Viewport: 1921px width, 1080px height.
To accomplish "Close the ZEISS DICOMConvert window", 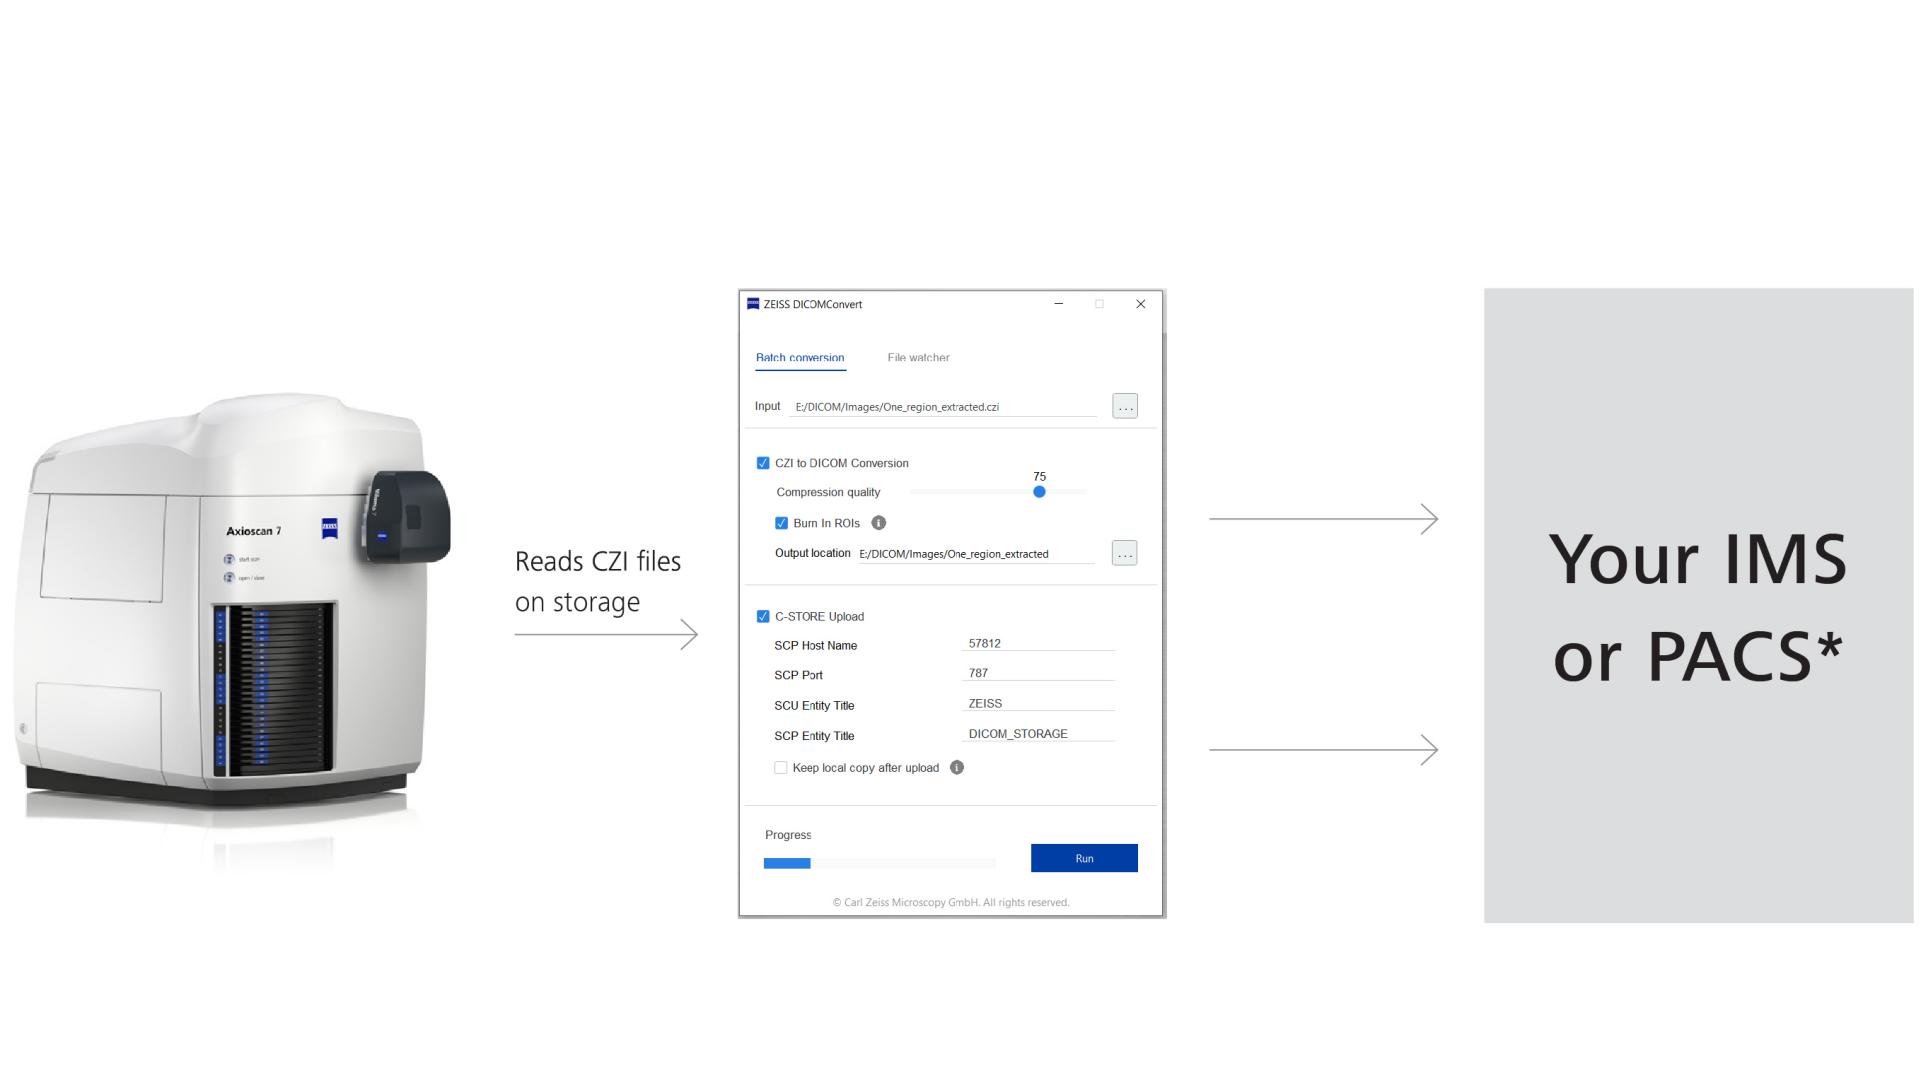I will (1140, 304).
